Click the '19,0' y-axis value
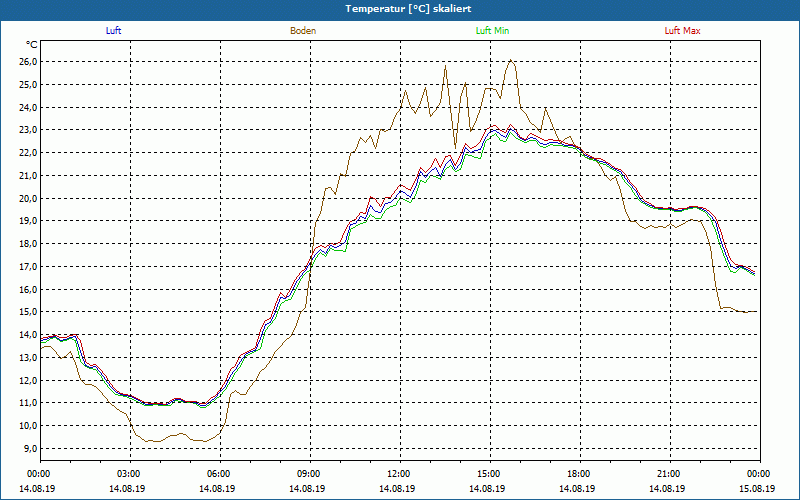Viewport: 800px width, 500px height. (28, 221)
